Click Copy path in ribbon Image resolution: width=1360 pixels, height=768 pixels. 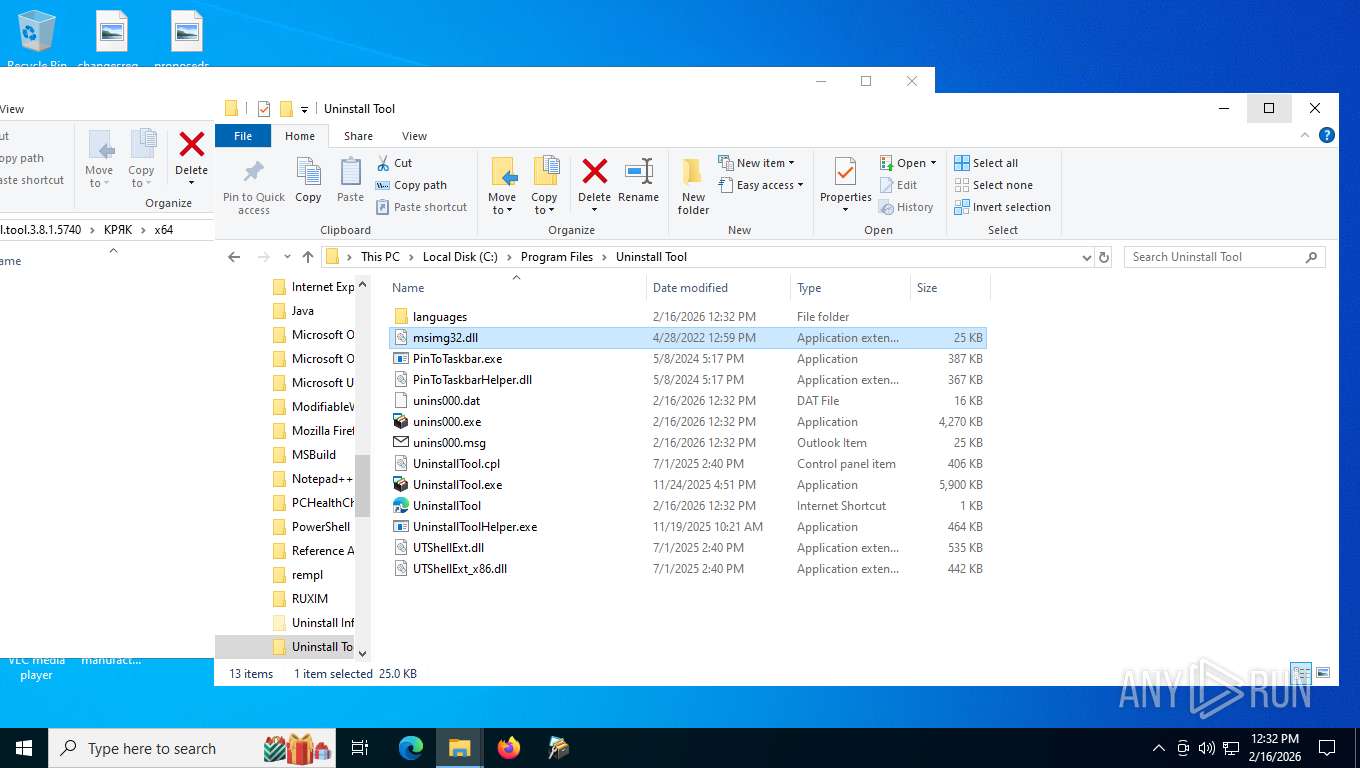[x=411, y=185]
